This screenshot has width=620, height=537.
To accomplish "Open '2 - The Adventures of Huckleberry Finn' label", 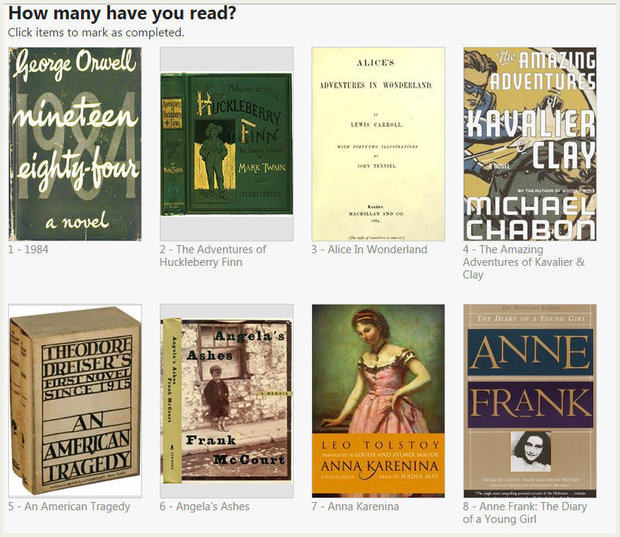I will click(213, 256).
